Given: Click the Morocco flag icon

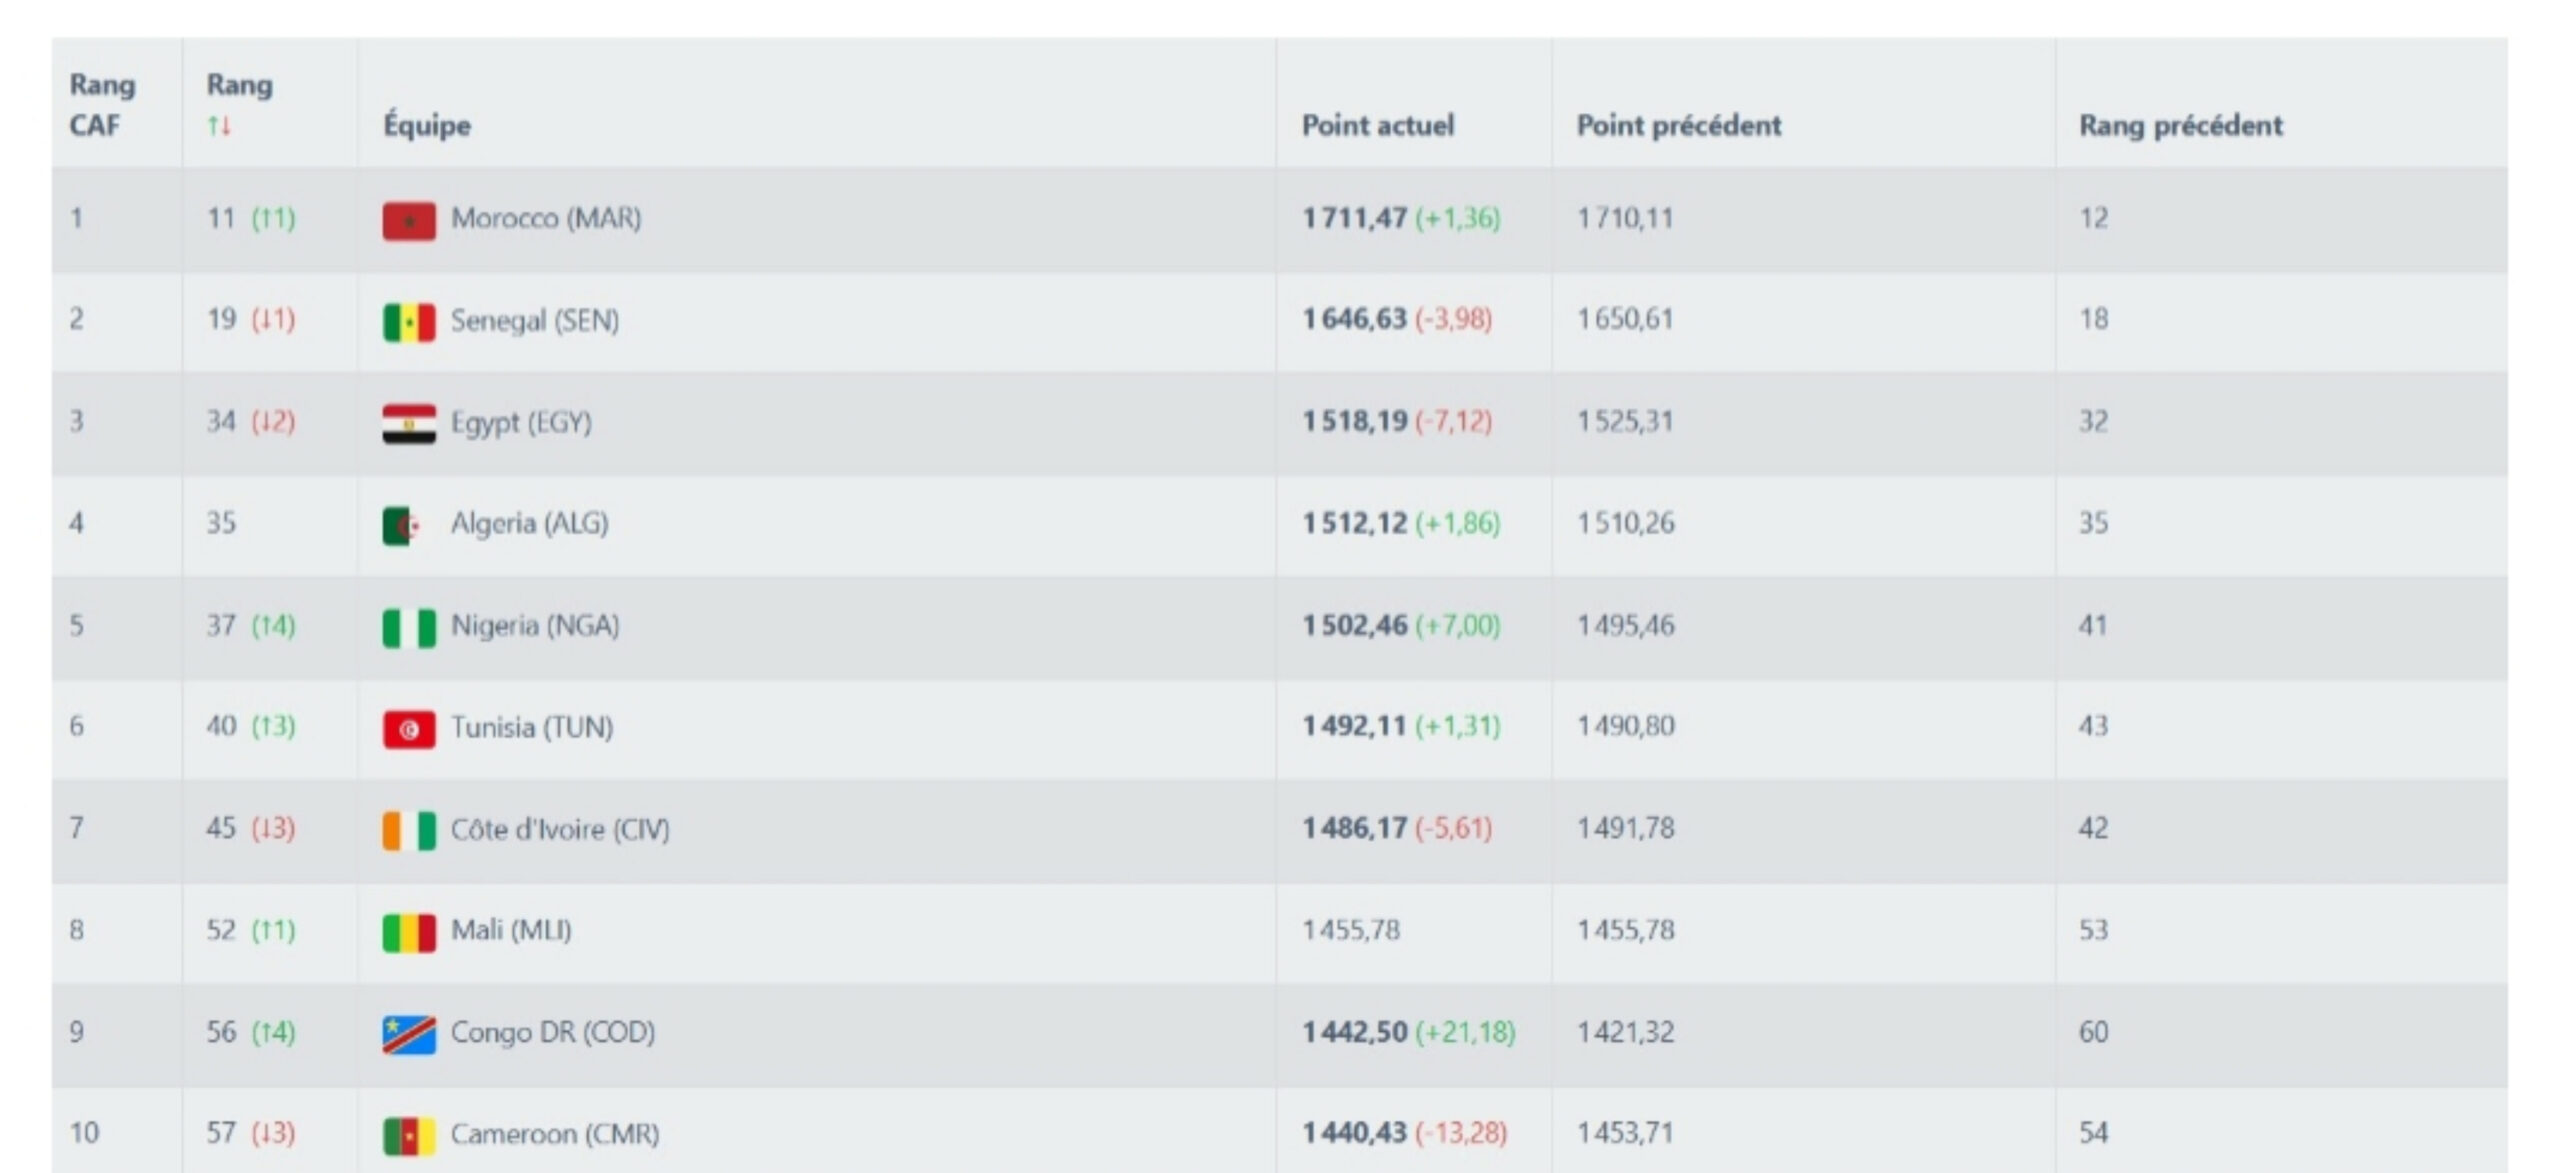Looking at the screenshot, I should 409,221.
